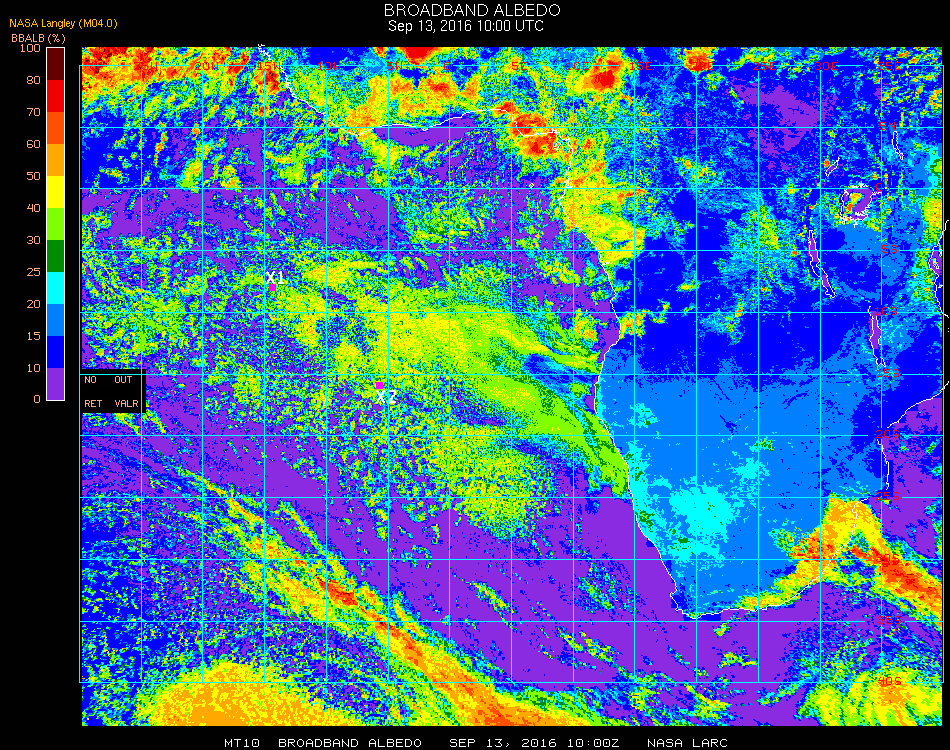Click the NO label in the black legend box
This screenshot has width=950, height=750.
[x=90, y=380]
